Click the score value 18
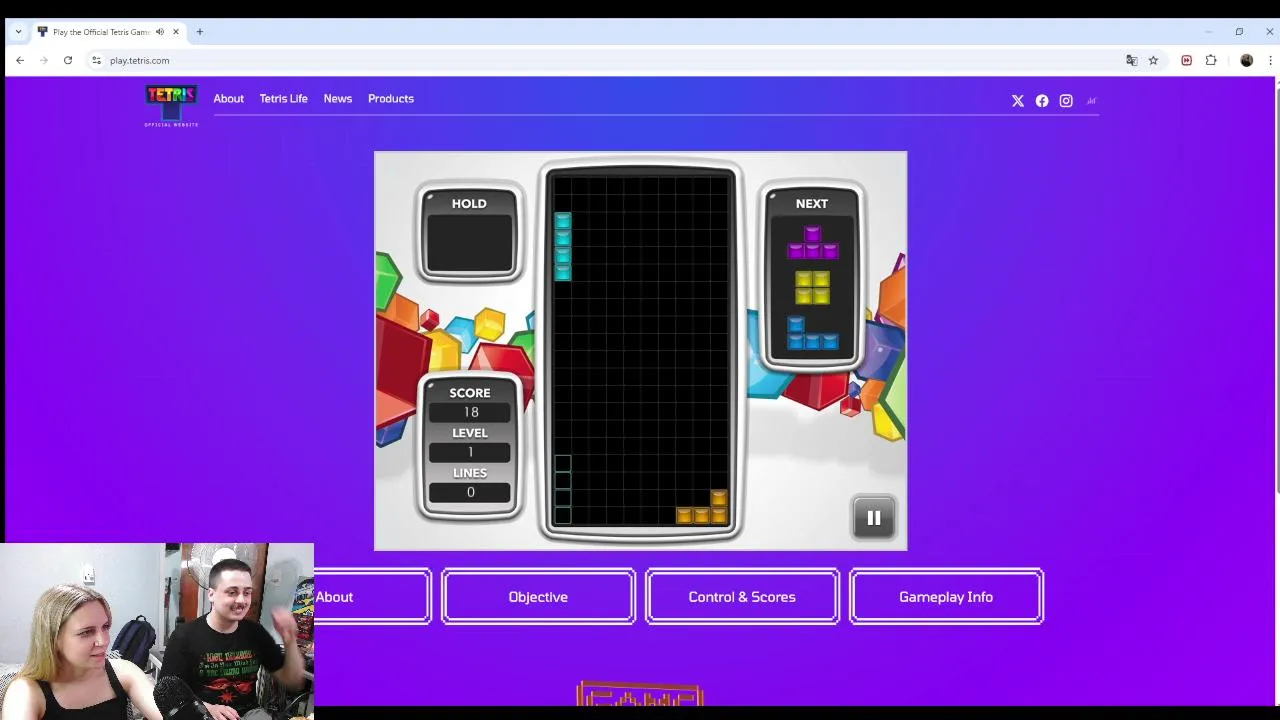This screenshot has height=720, width=1280. [x=470, y=412]
